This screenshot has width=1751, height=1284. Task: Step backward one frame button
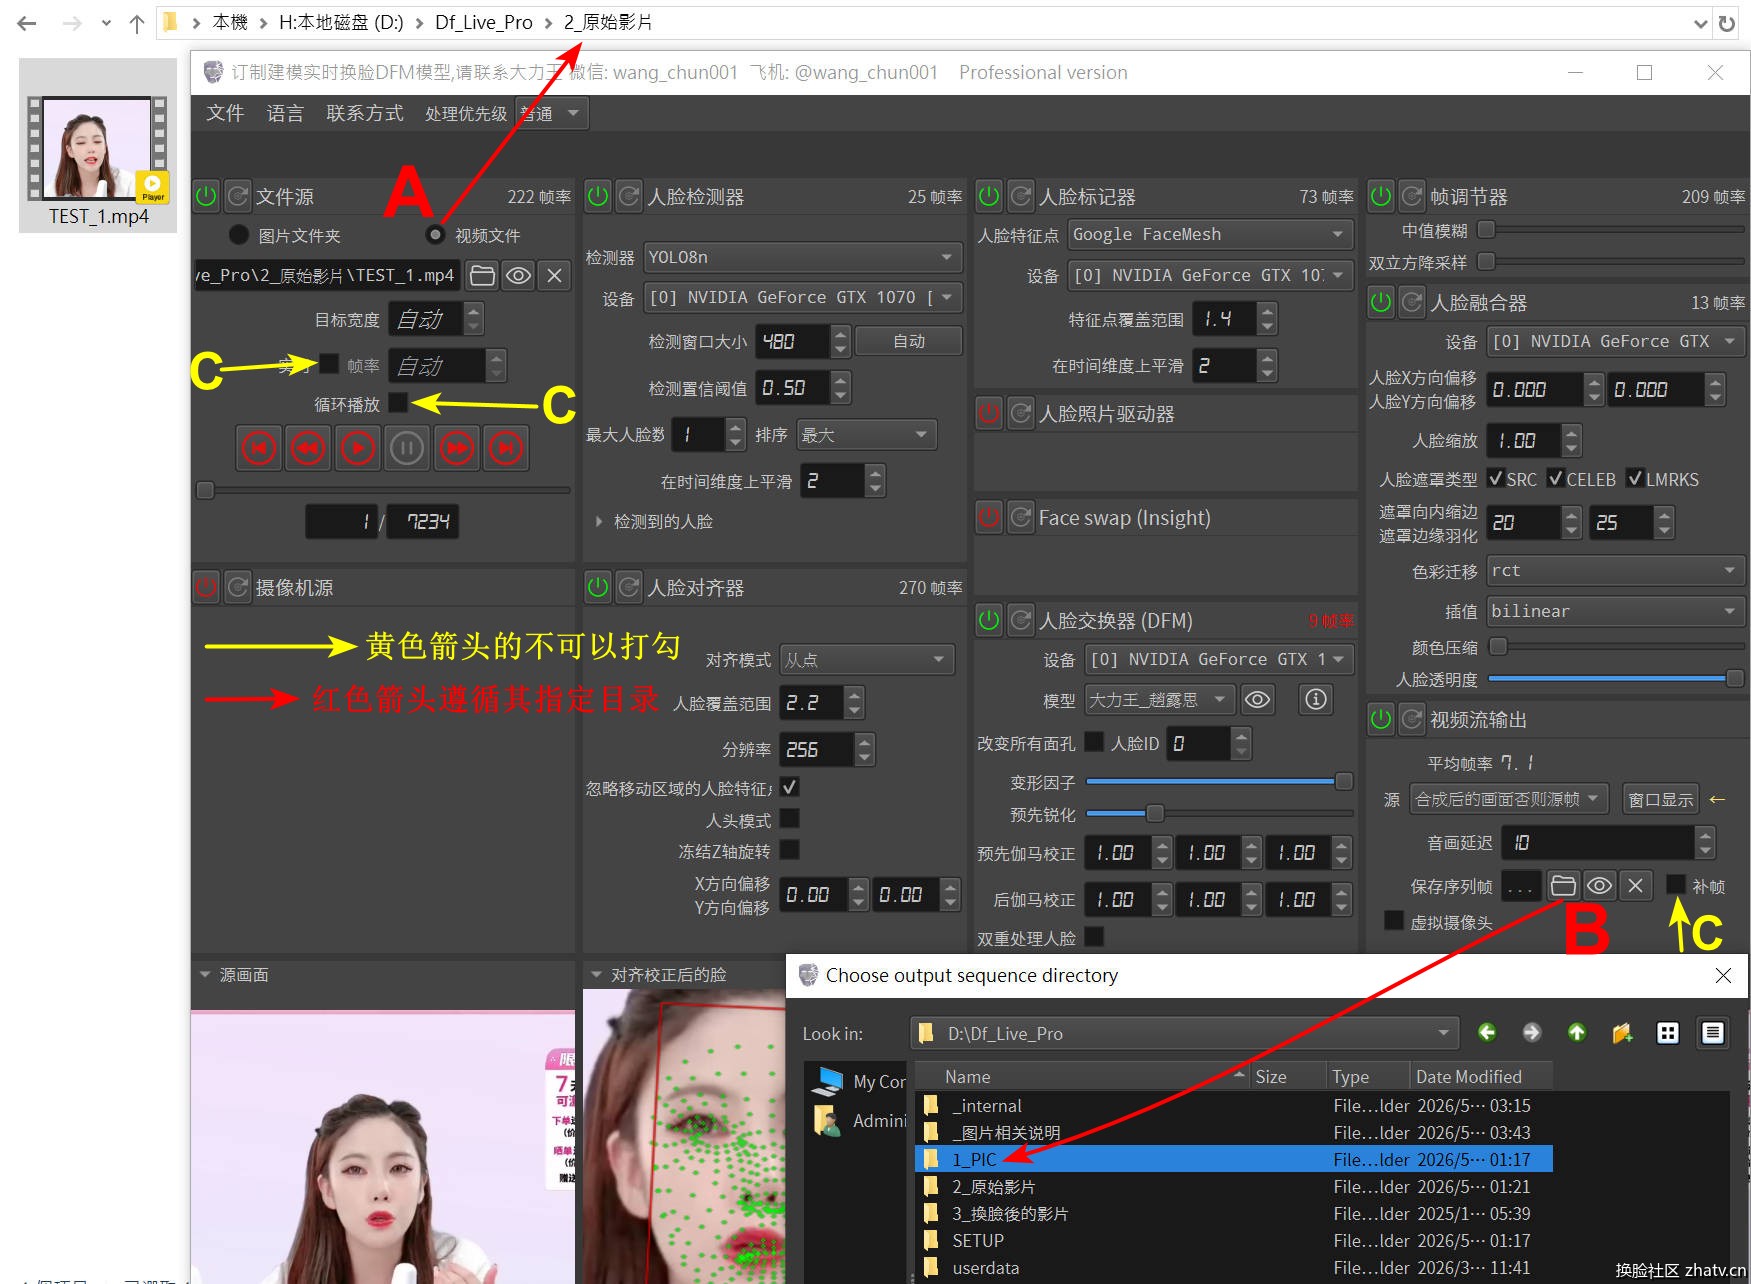[x=308, y=448]
